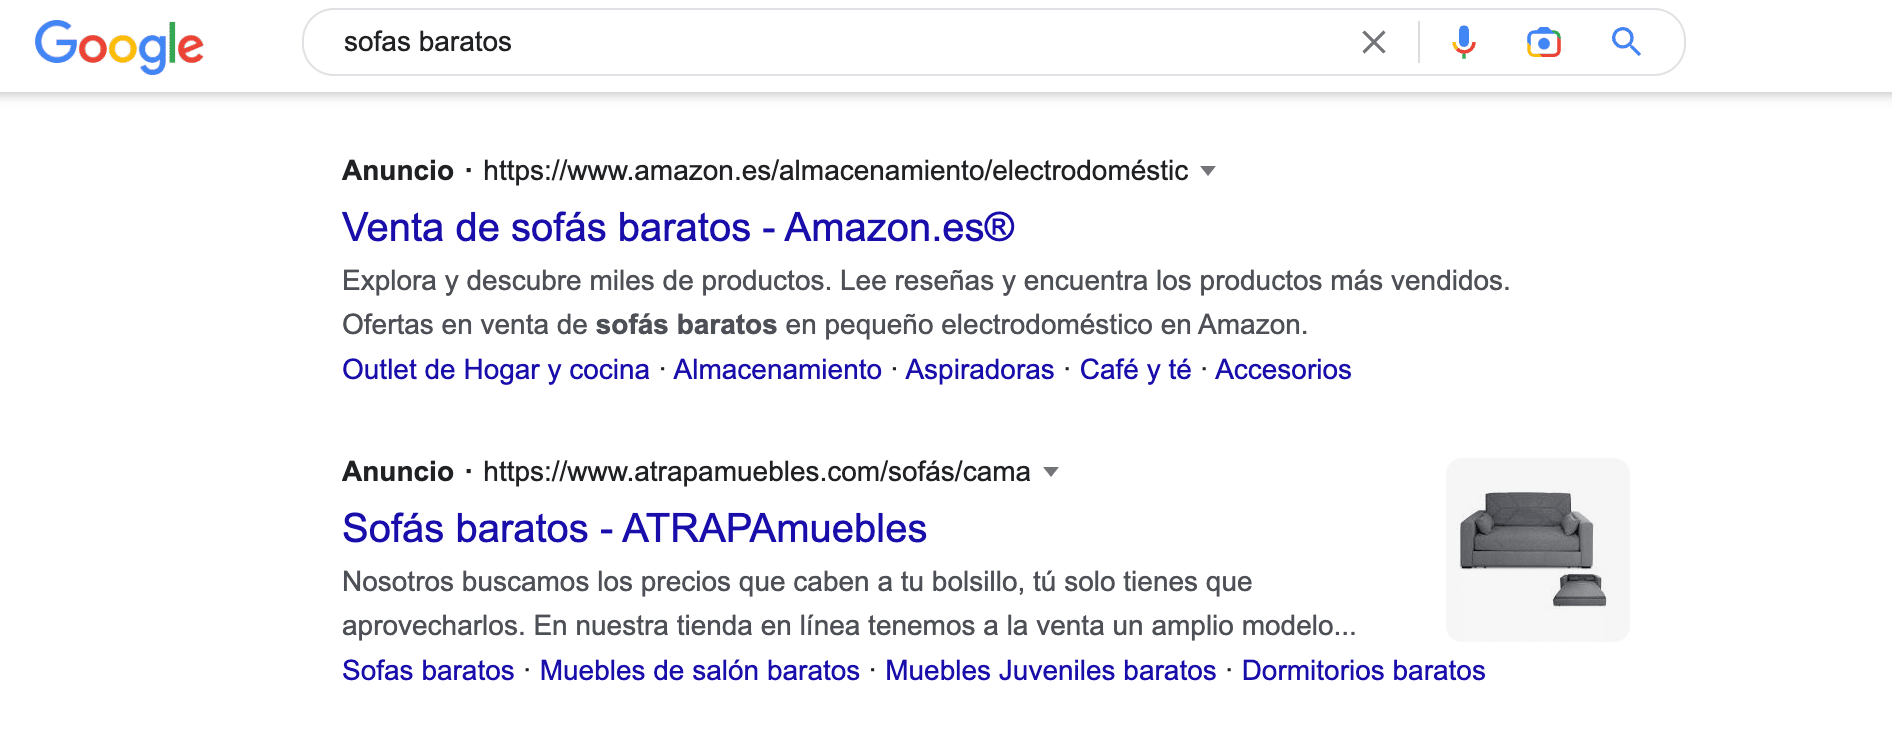Start voice search with microphone
The height and width of the screenshot is (734, 1892).
(1463, 42)
